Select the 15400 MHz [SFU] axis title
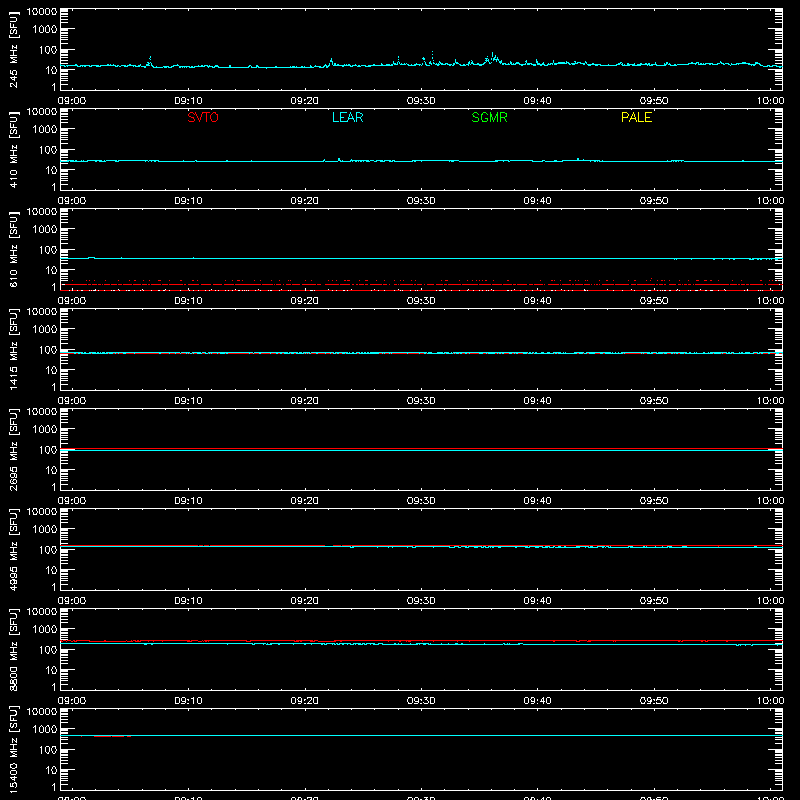800x800 pixels. tap(14, 749)
